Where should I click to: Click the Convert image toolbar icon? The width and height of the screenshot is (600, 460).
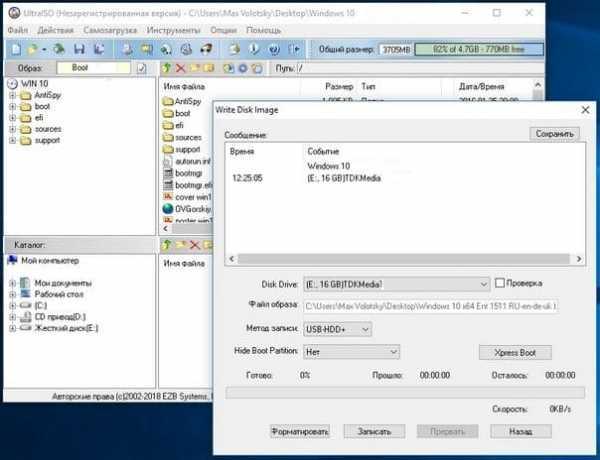147,49
